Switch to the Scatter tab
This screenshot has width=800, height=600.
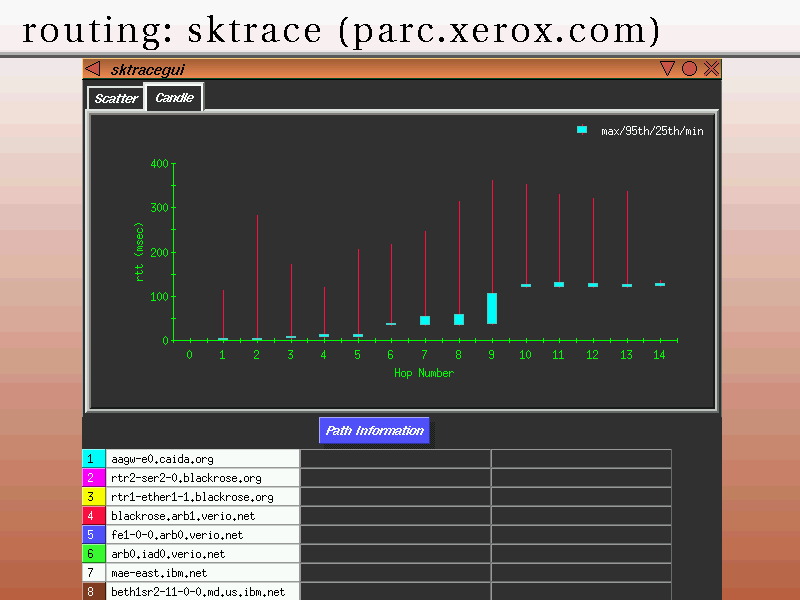pyautogui.click(x=116, y=98)
